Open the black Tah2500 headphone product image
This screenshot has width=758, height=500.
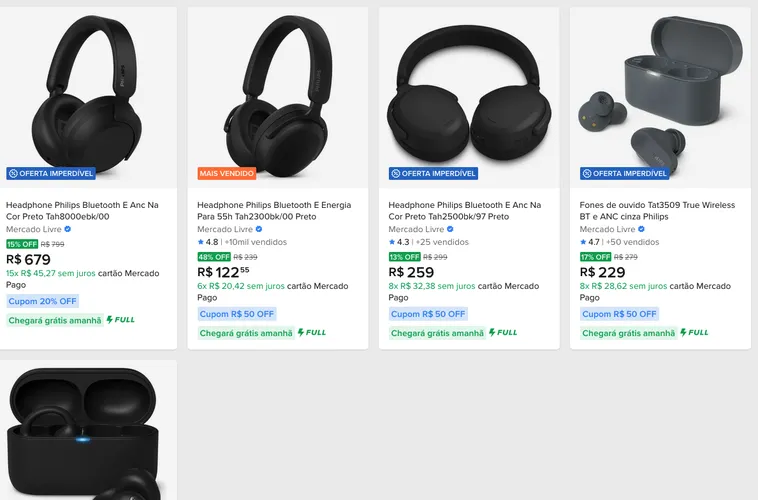(x=469, y=97)
